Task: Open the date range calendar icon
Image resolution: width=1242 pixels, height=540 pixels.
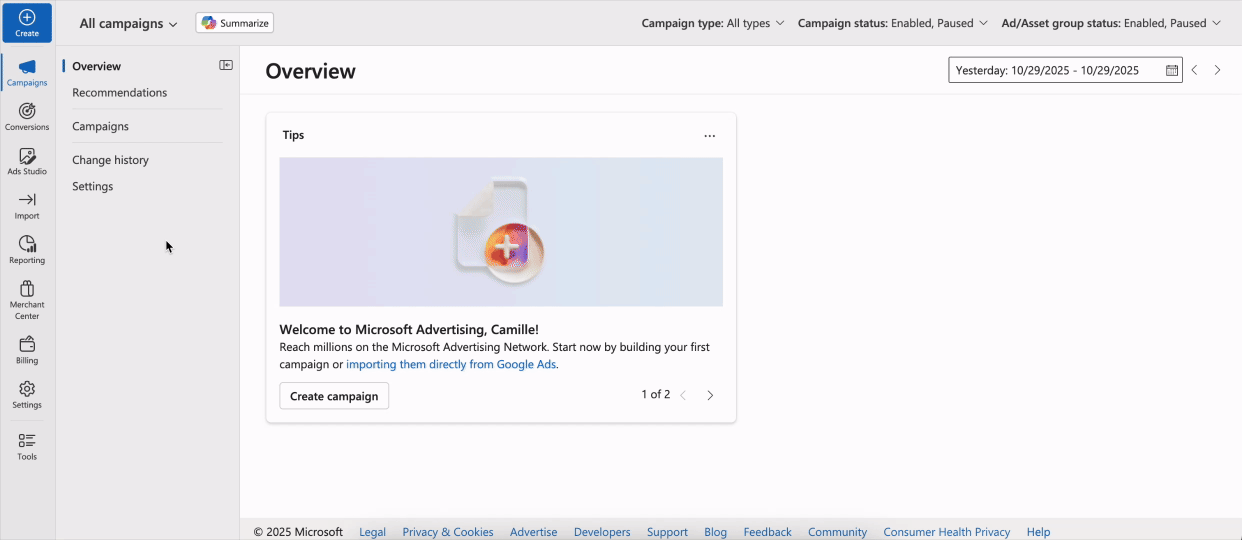Action: click(x=1172, y=70)
